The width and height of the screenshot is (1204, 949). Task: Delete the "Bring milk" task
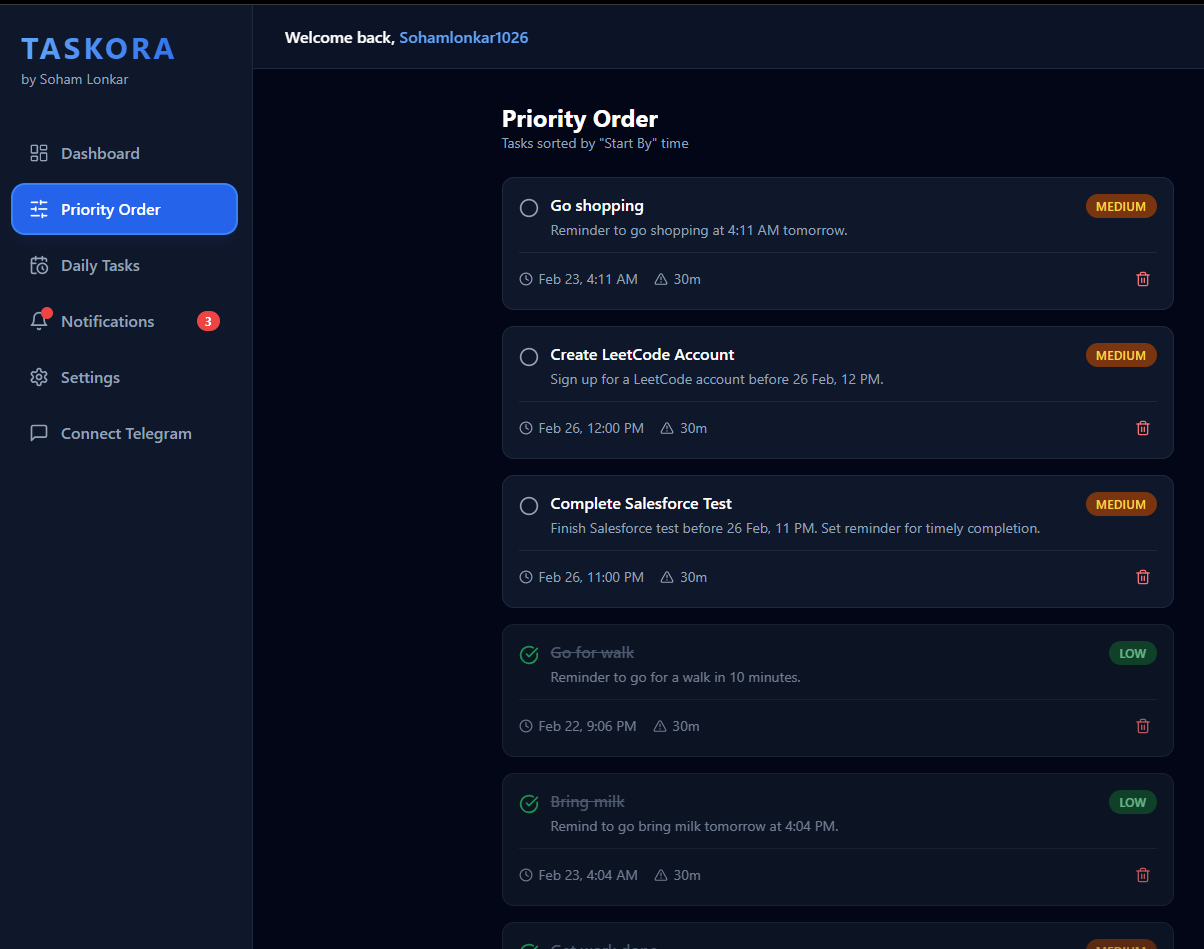[x=1142, y=875]
